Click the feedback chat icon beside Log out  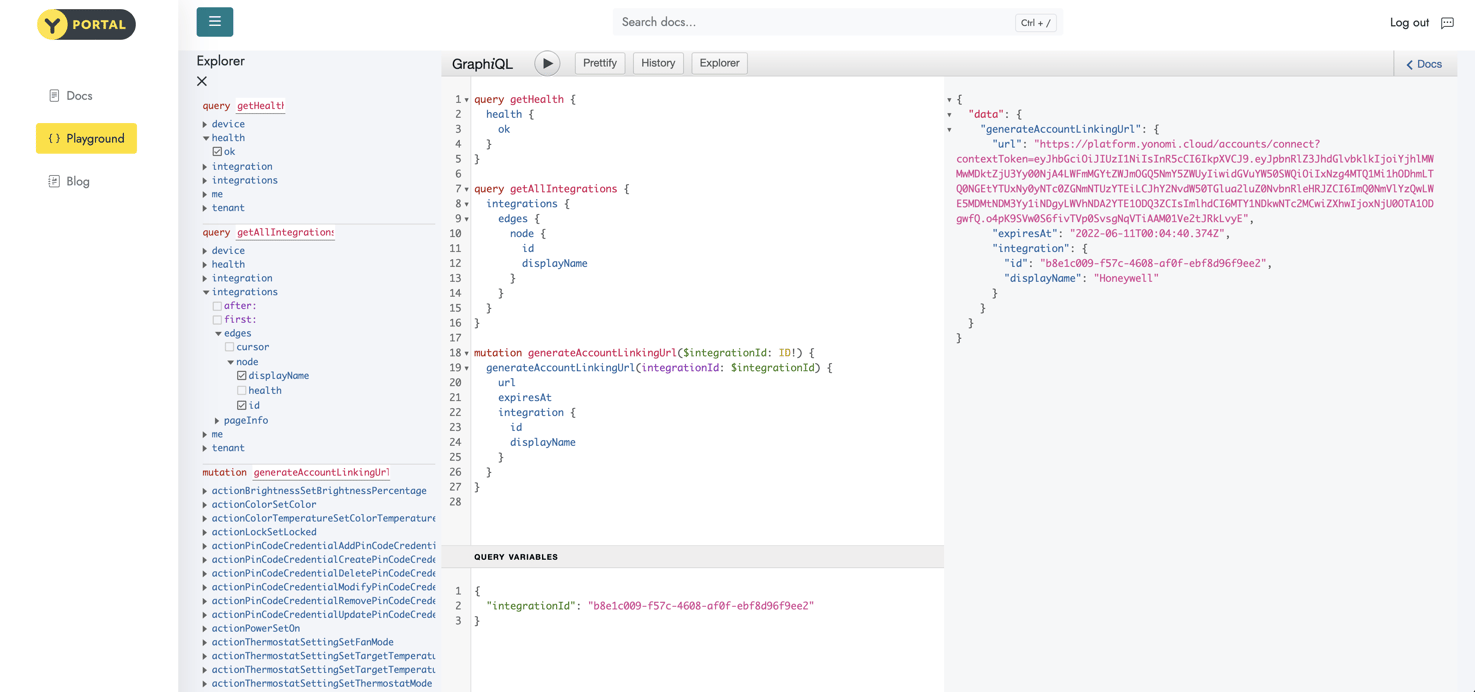click(x=1447, y=23)
